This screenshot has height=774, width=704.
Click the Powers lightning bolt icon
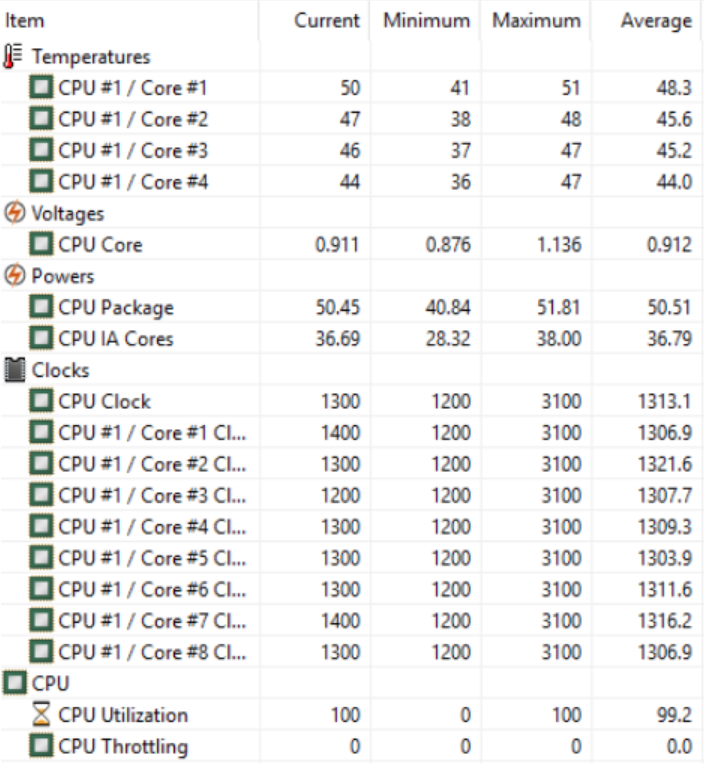[15, 276]
